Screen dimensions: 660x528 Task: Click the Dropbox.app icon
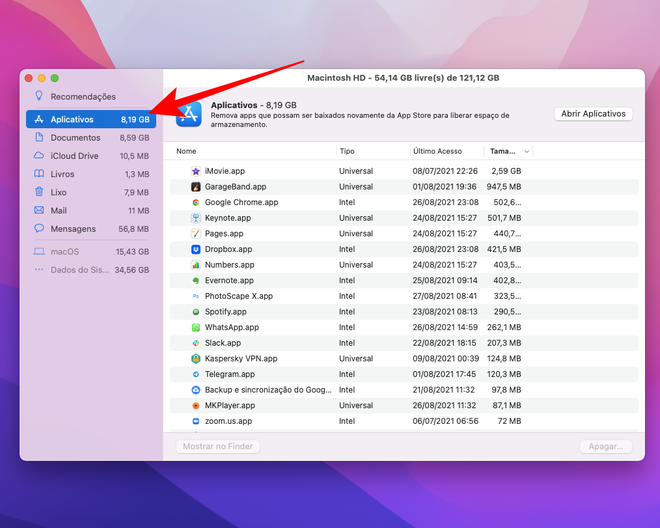[196, 249]
